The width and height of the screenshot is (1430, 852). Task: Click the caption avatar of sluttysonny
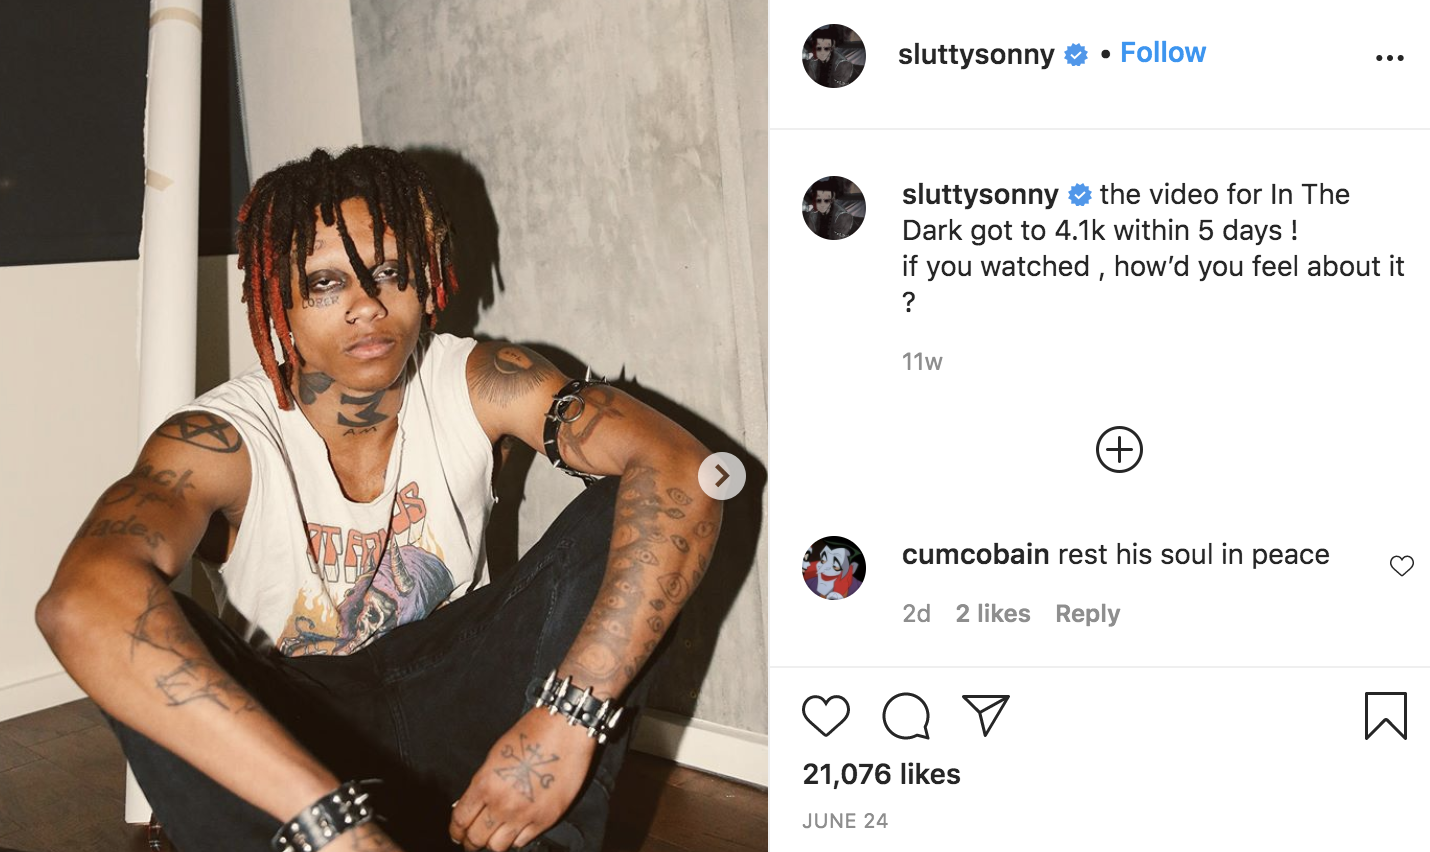(834, 208)
